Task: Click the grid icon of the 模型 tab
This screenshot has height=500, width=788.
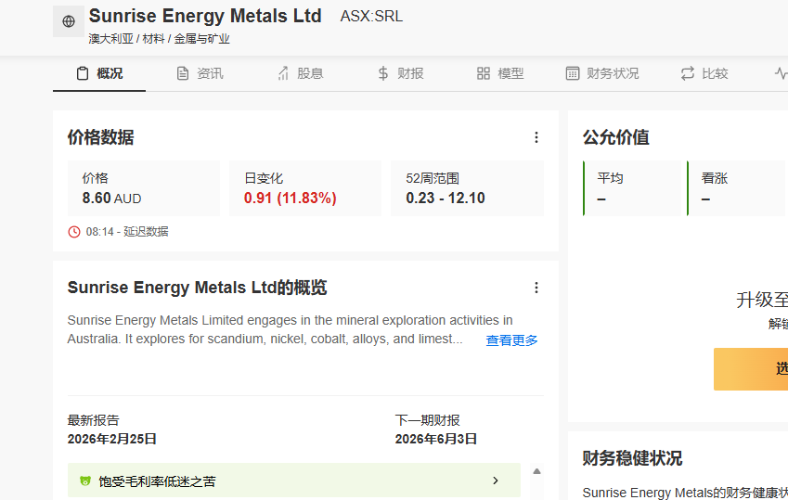Action: [x=483, y=73]
